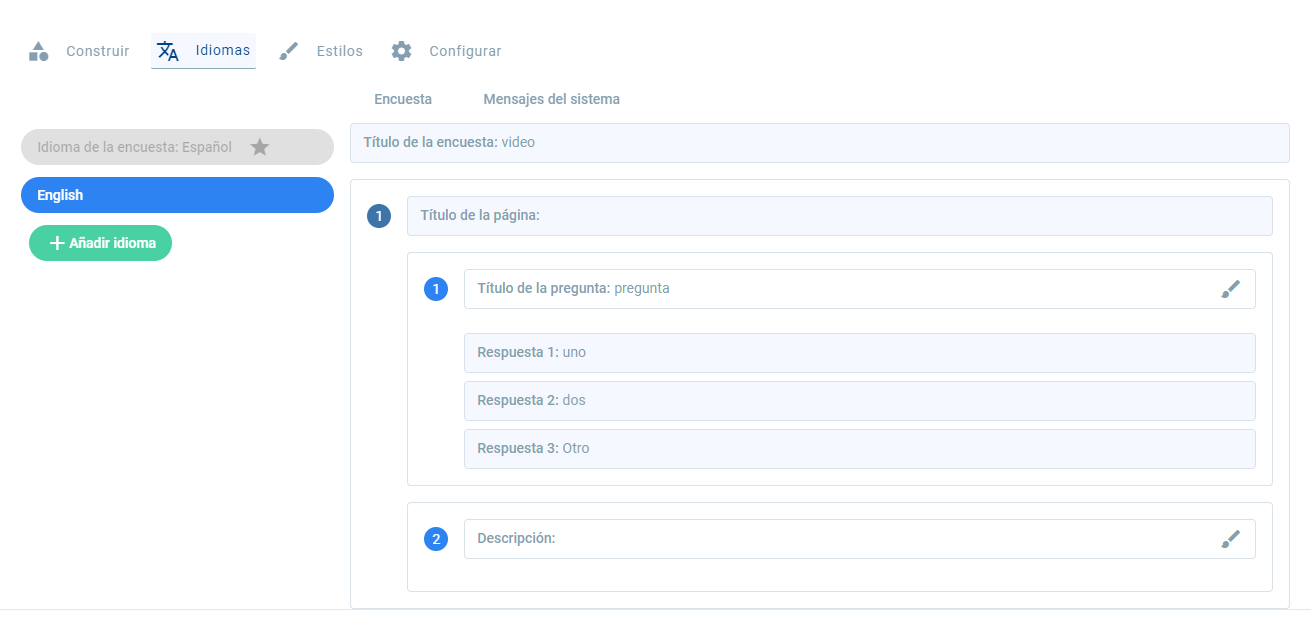Click the item number 2 badge
Screen dimensions: 1311x618
coord(436,540)
